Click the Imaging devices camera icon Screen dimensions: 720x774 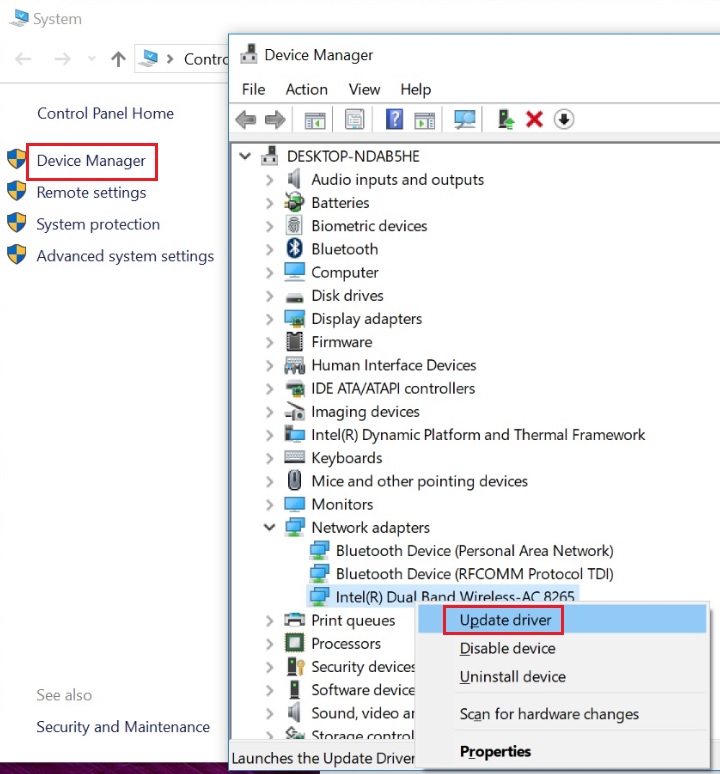[295, 411]
